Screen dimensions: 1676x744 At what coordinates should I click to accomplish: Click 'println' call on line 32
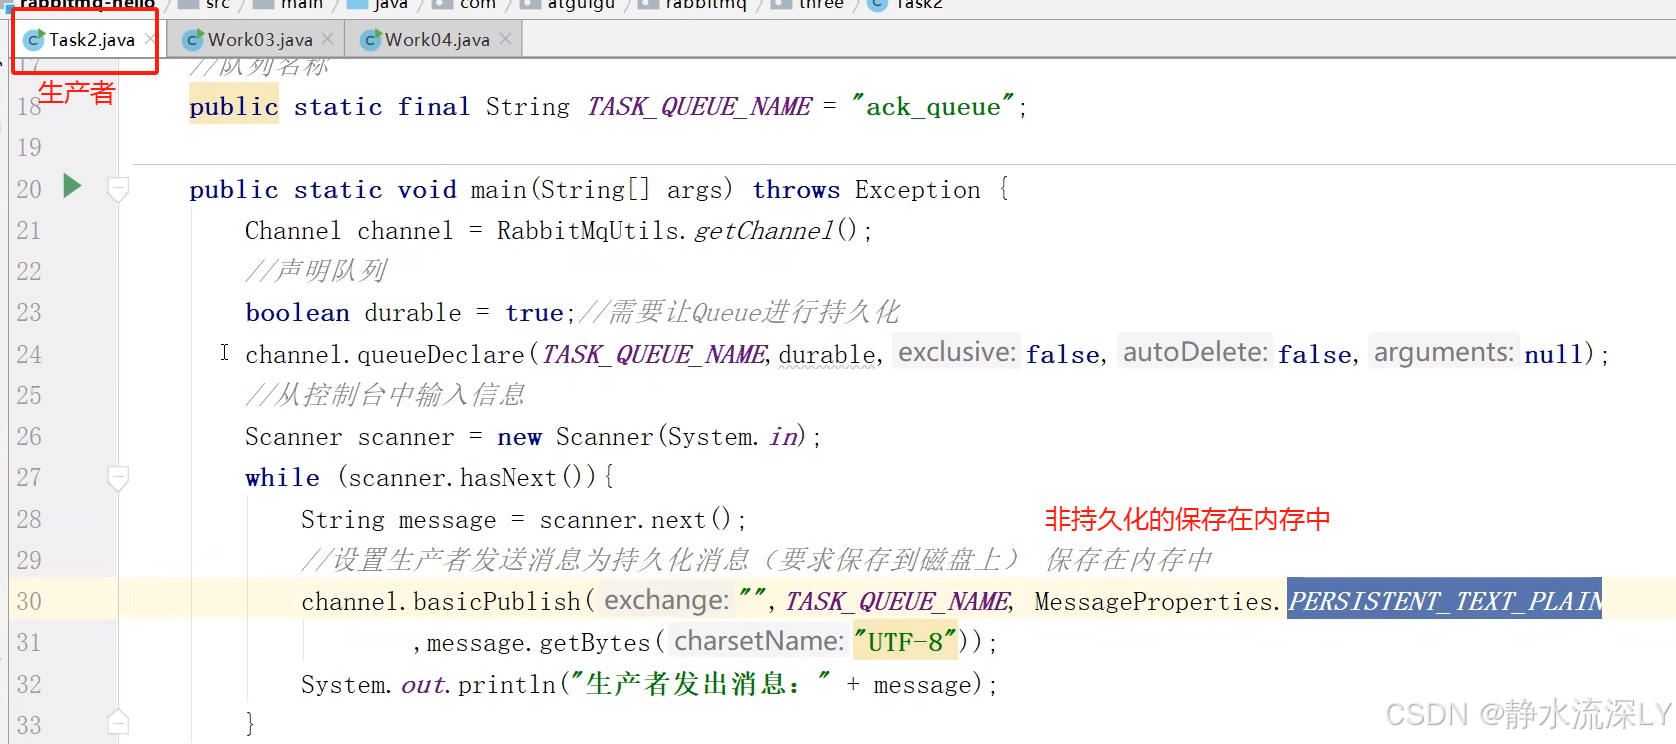point(506,685)
